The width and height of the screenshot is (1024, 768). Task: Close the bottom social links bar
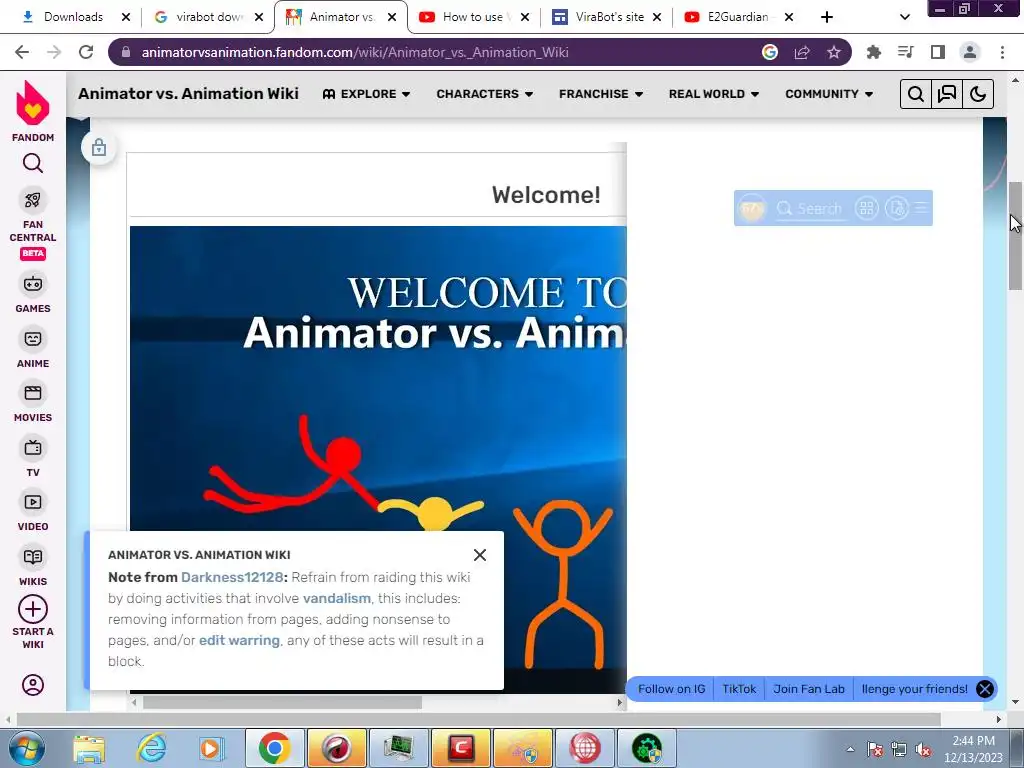[985, 689]
